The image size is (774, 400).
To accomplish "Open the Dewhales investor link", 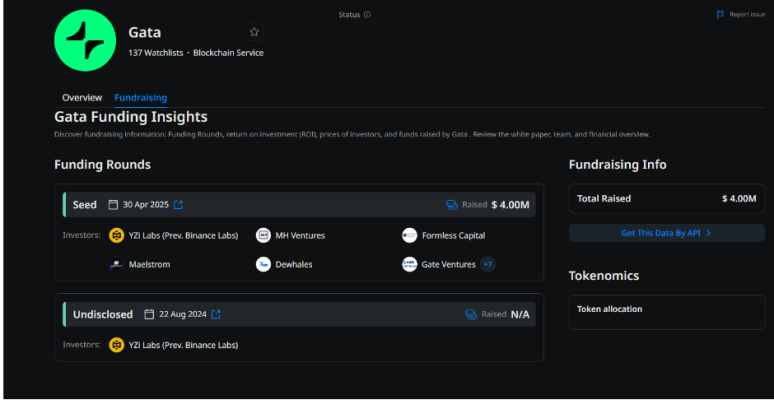I will (x=294, y=265).
